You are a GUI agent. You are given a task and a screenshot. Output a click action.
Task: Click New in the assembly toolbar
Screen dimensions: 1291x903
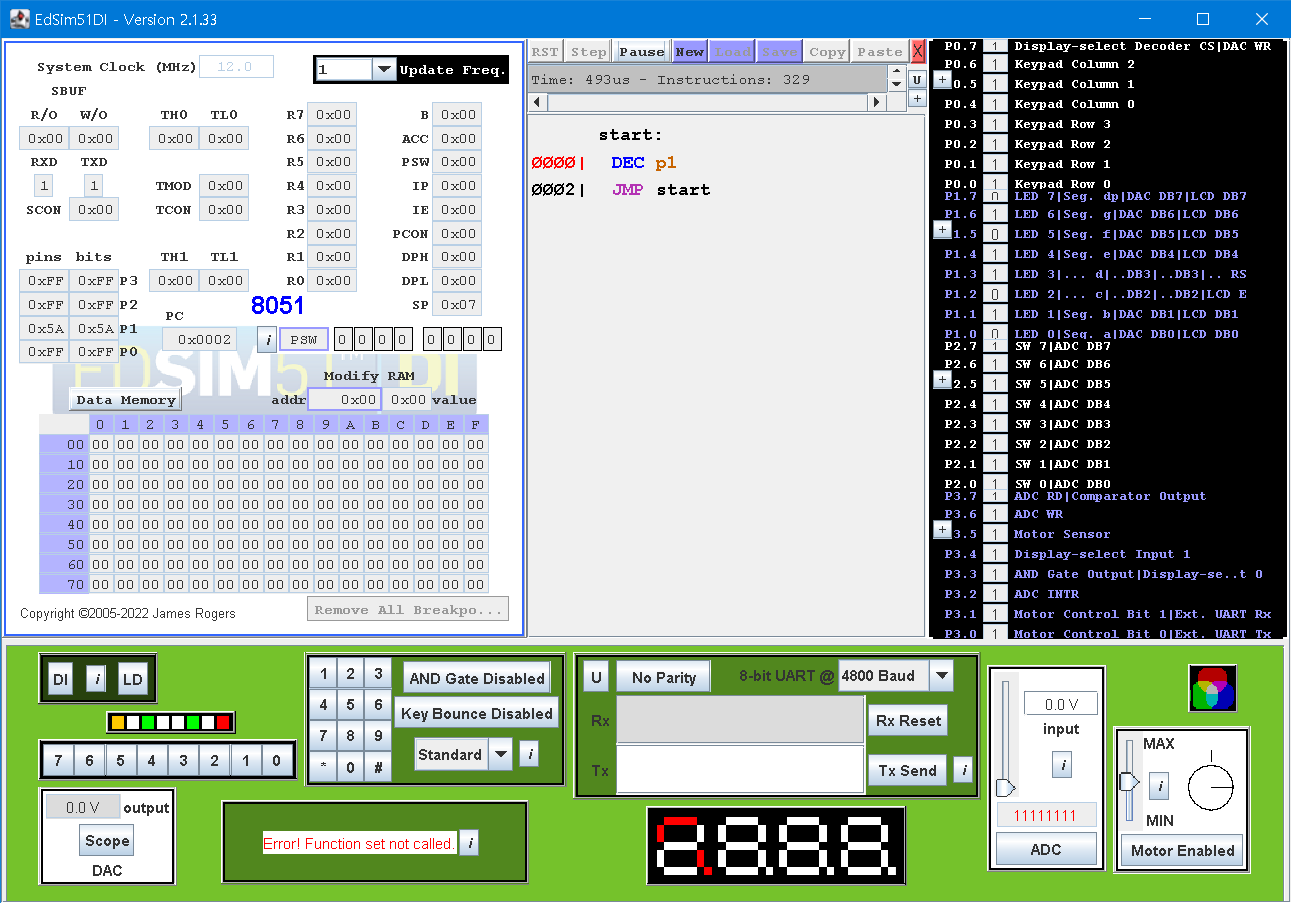pos(689,52)
